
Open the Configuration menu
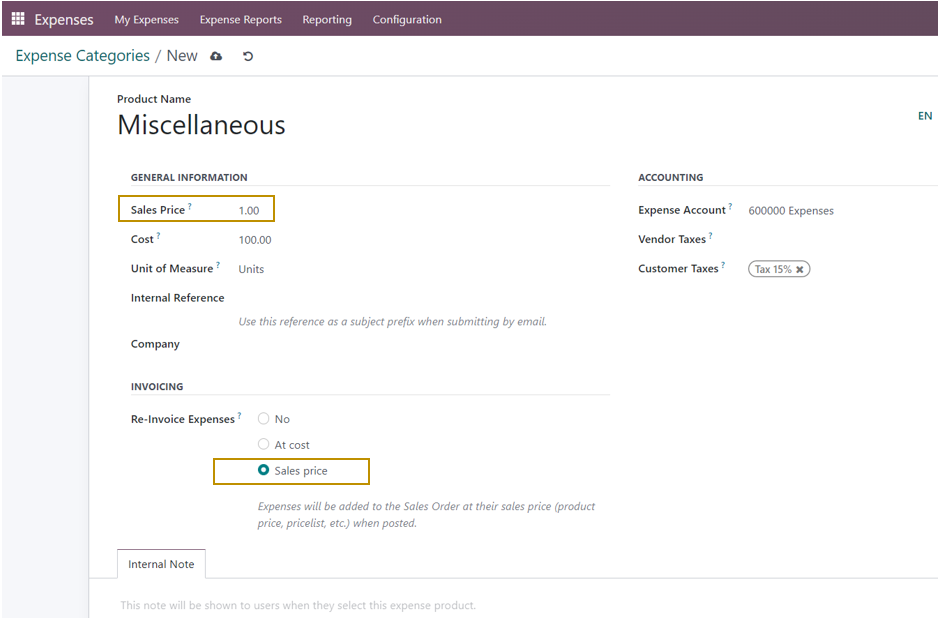click(x=406, y=20)
